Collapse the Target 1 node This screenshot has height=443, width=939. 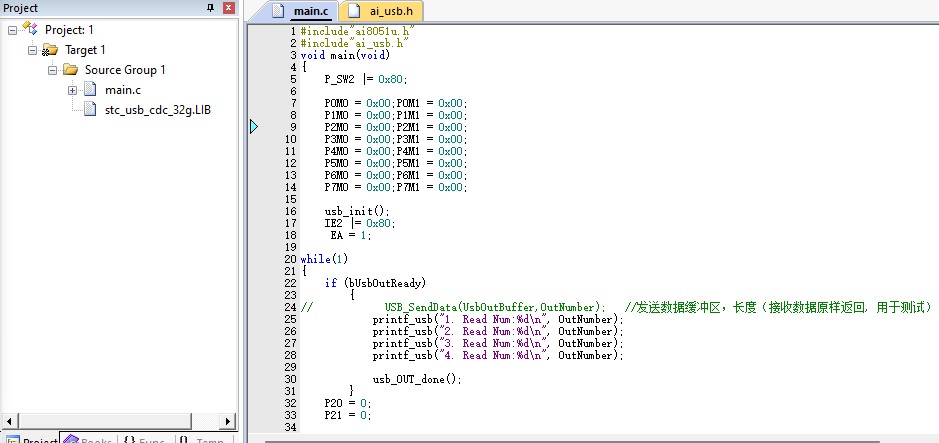pyautogui.click(x=32, y=50)
